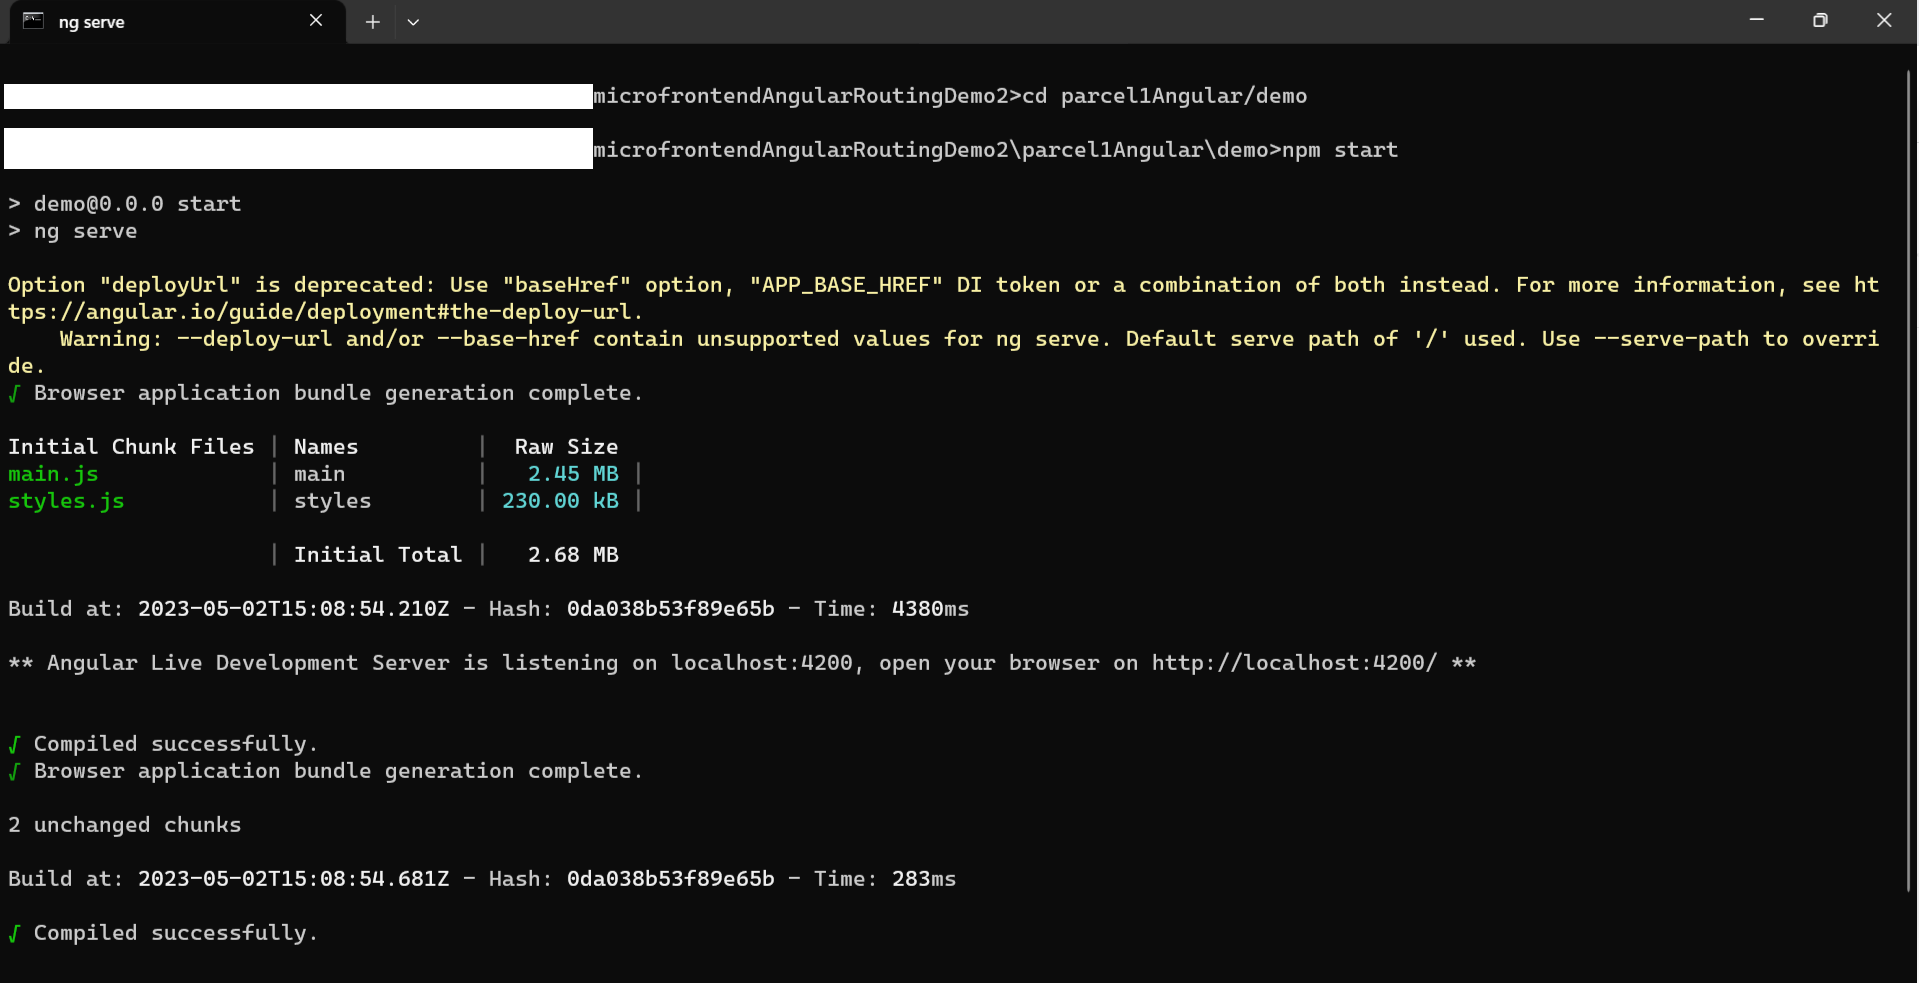
Task: Click the Initial Total size value
Action: pos(573,554)
